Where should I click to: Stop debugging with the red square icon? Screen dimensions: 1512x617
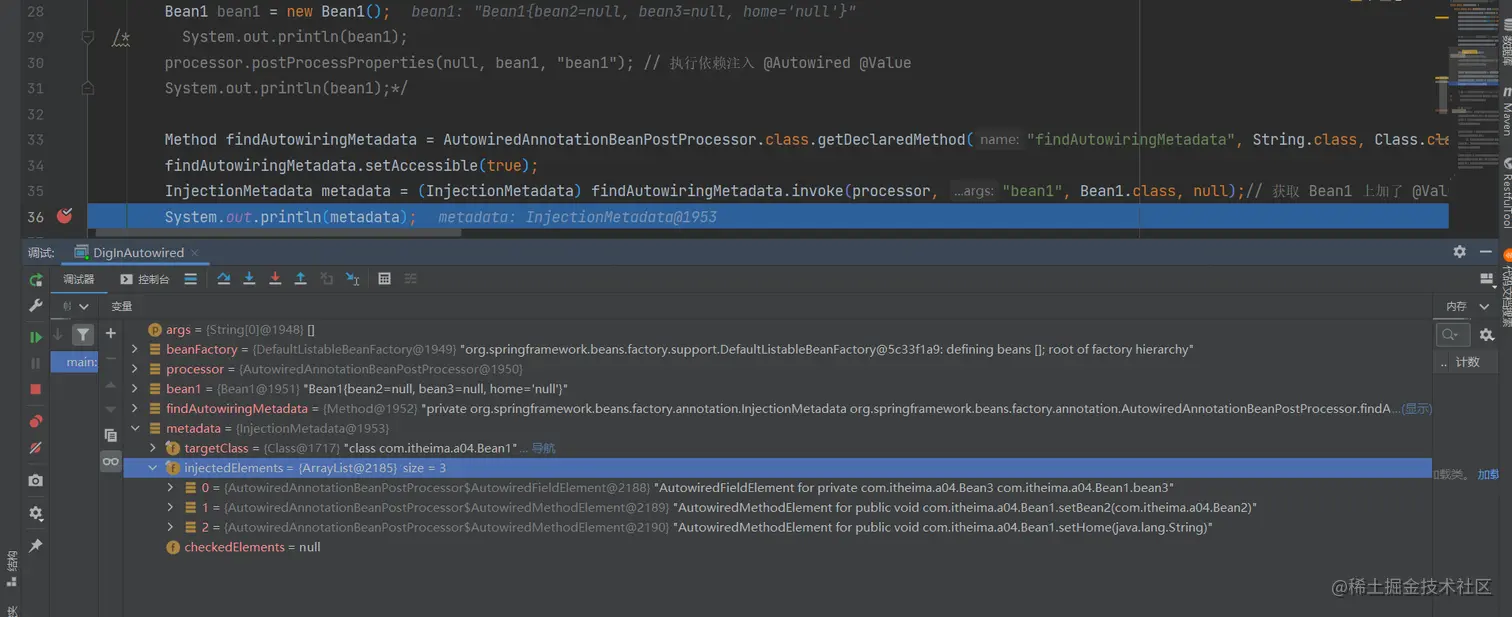click(x=36, y=389)
